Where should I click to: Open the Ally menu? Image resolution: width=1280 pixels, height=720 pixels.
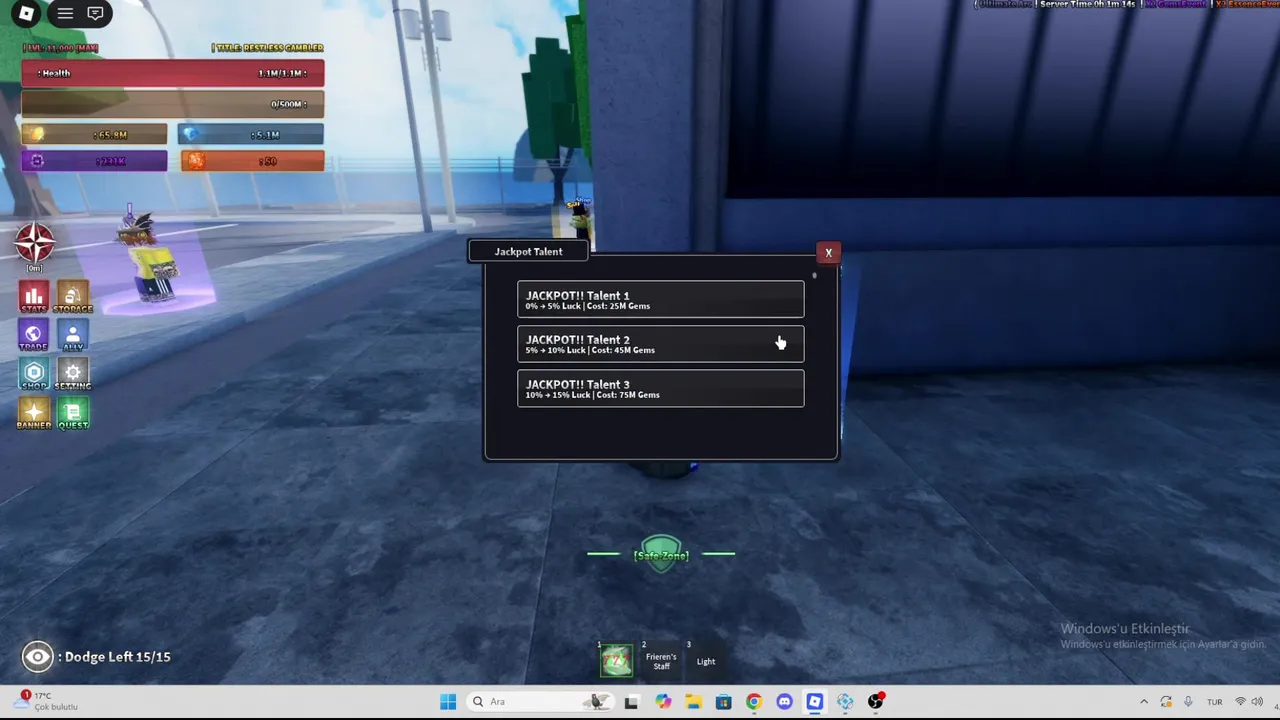[73, 336]
